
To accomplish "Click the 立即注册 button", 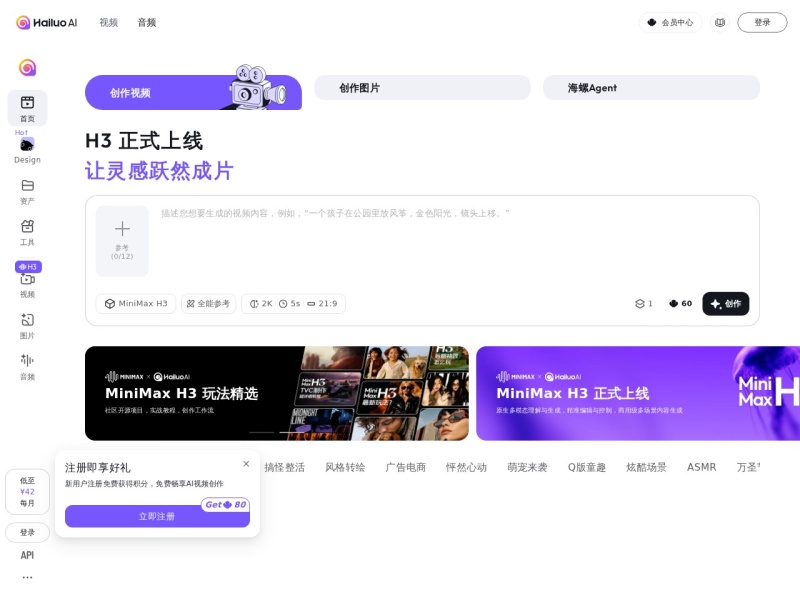I will pyautogui.click(x=157, y=516).
